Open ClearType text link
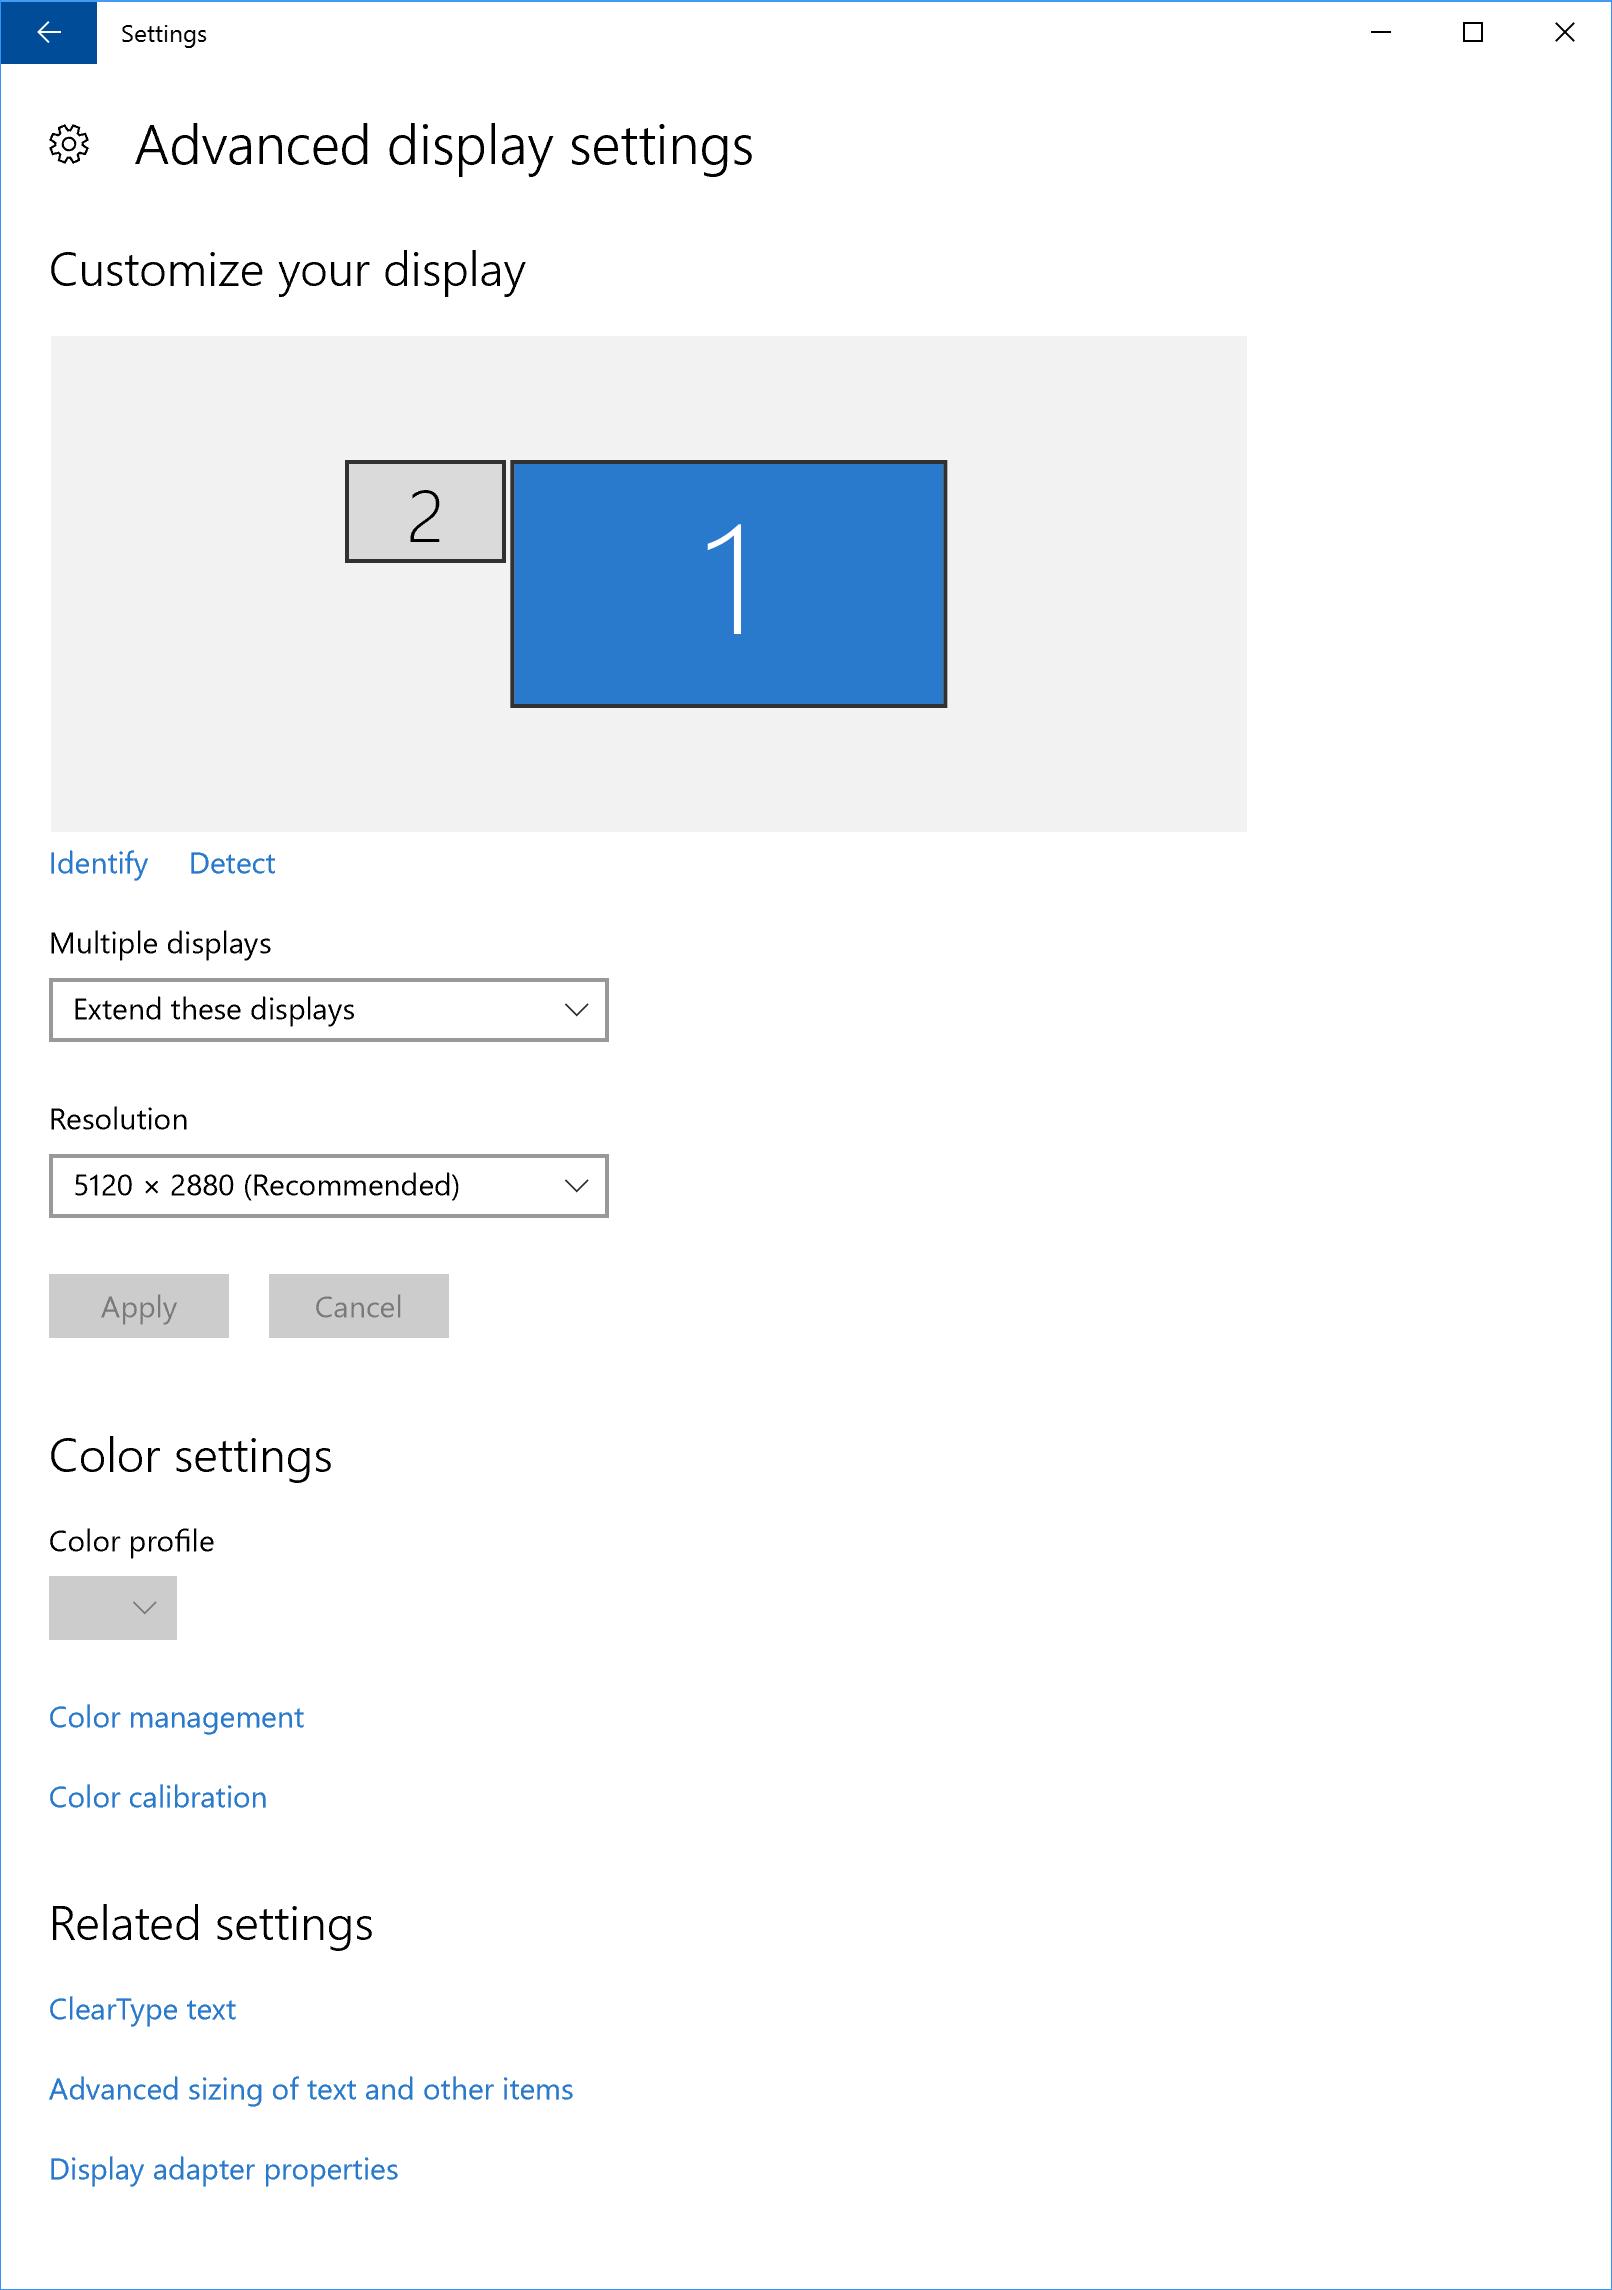Image resolution: width=1612 pixels, height=2290 pixels. click(142, 2009)
